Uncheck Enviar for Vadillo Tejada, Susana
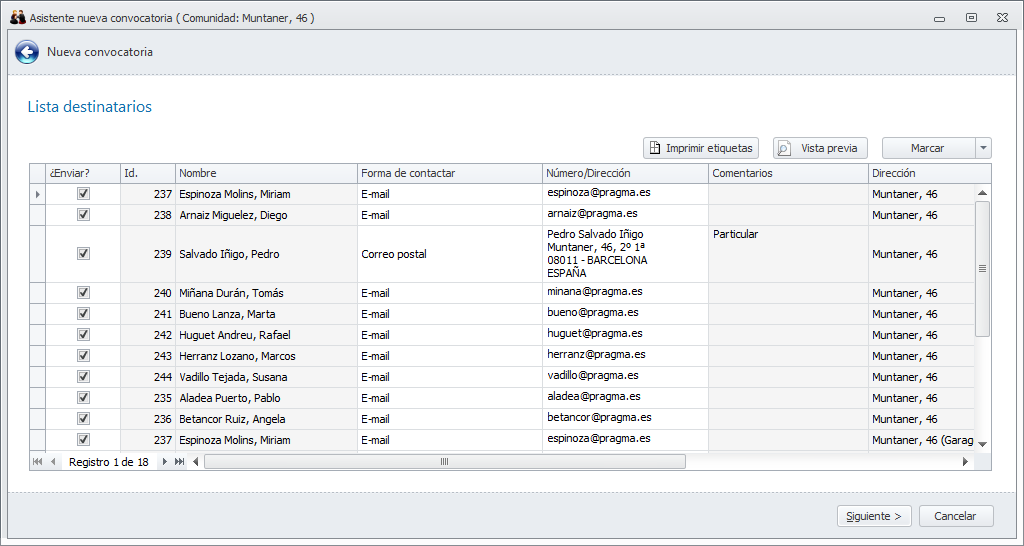The image size is (1024, 546). (84, 377)
